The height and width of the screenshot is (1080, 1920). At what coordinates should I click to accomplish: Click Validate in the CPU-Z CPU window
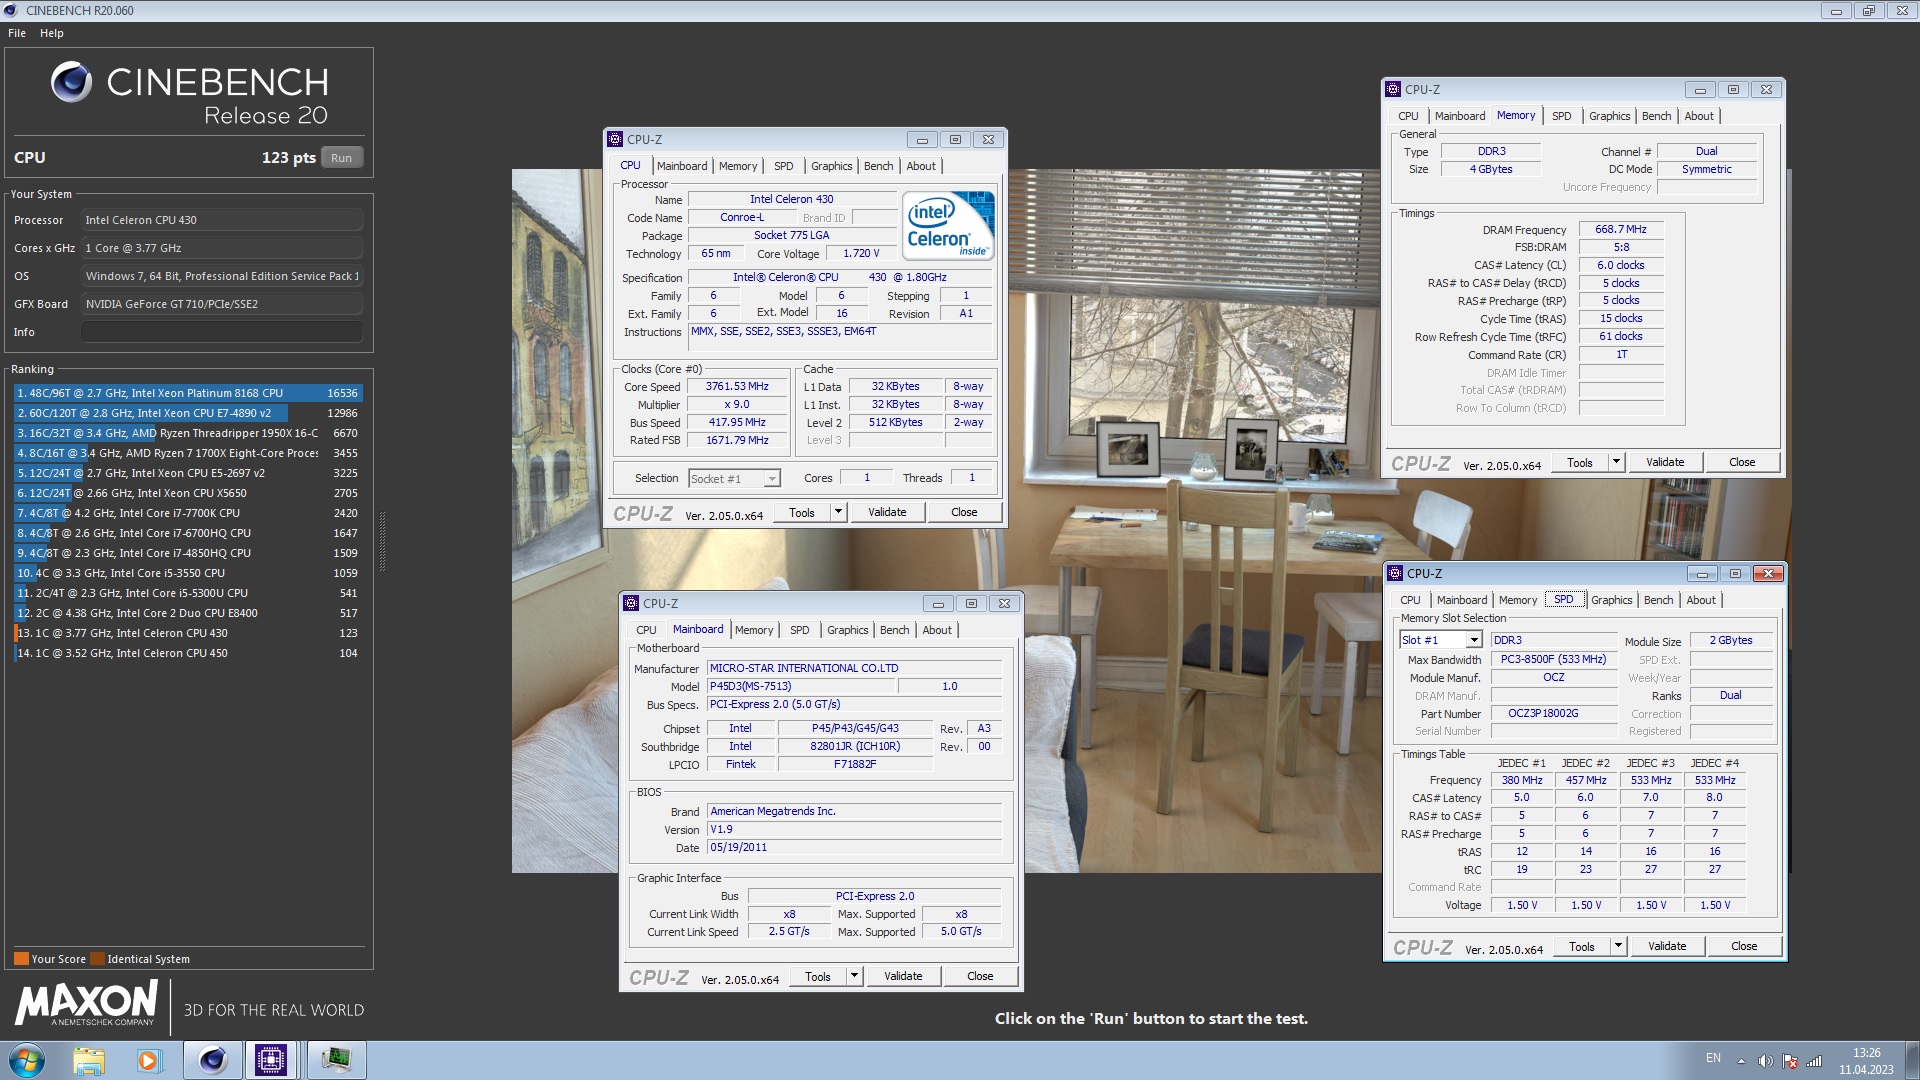(x=887, y=512)
